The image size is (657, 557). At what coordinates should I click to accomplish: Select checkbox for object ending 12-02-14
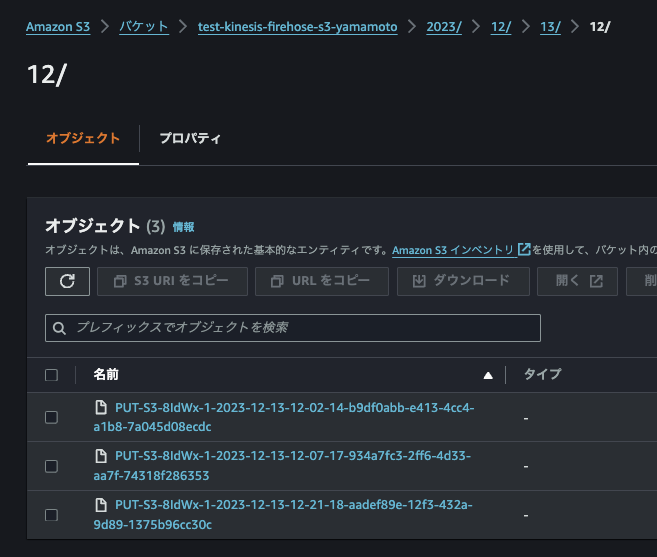tap(52, 417)
